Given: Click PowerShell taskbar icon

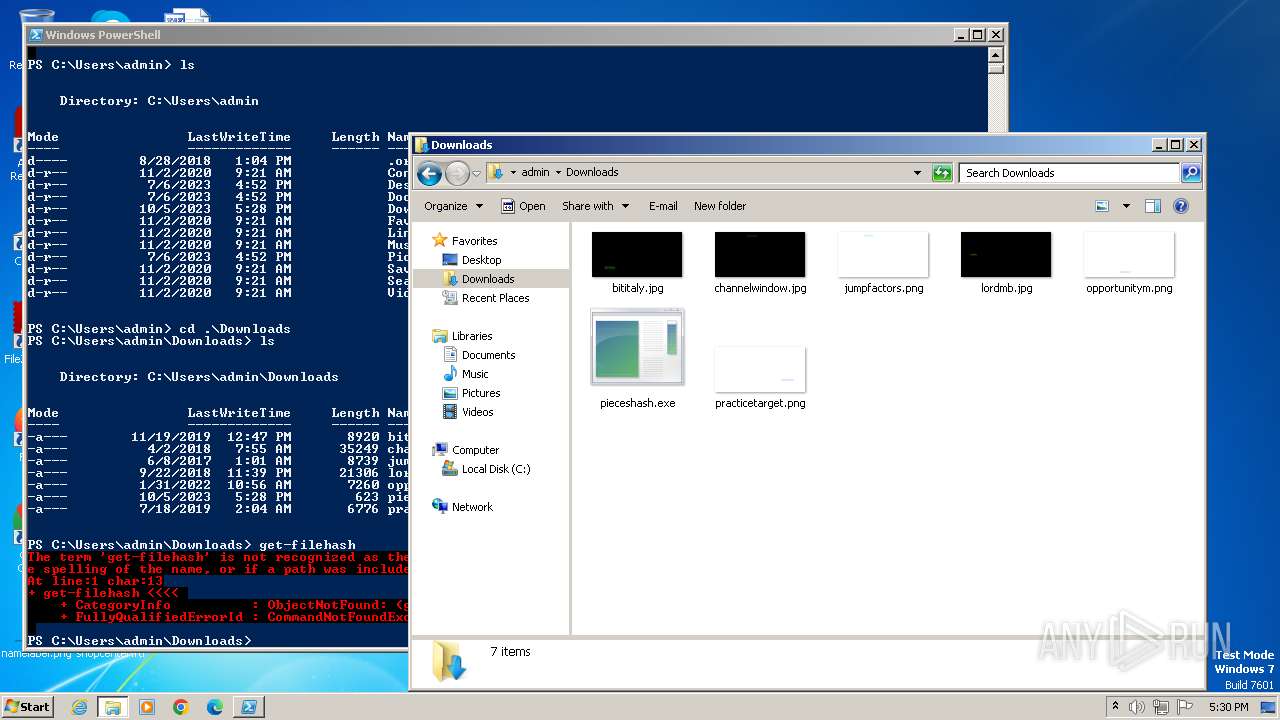Looking at the screenshot, I should pos(249,707).
